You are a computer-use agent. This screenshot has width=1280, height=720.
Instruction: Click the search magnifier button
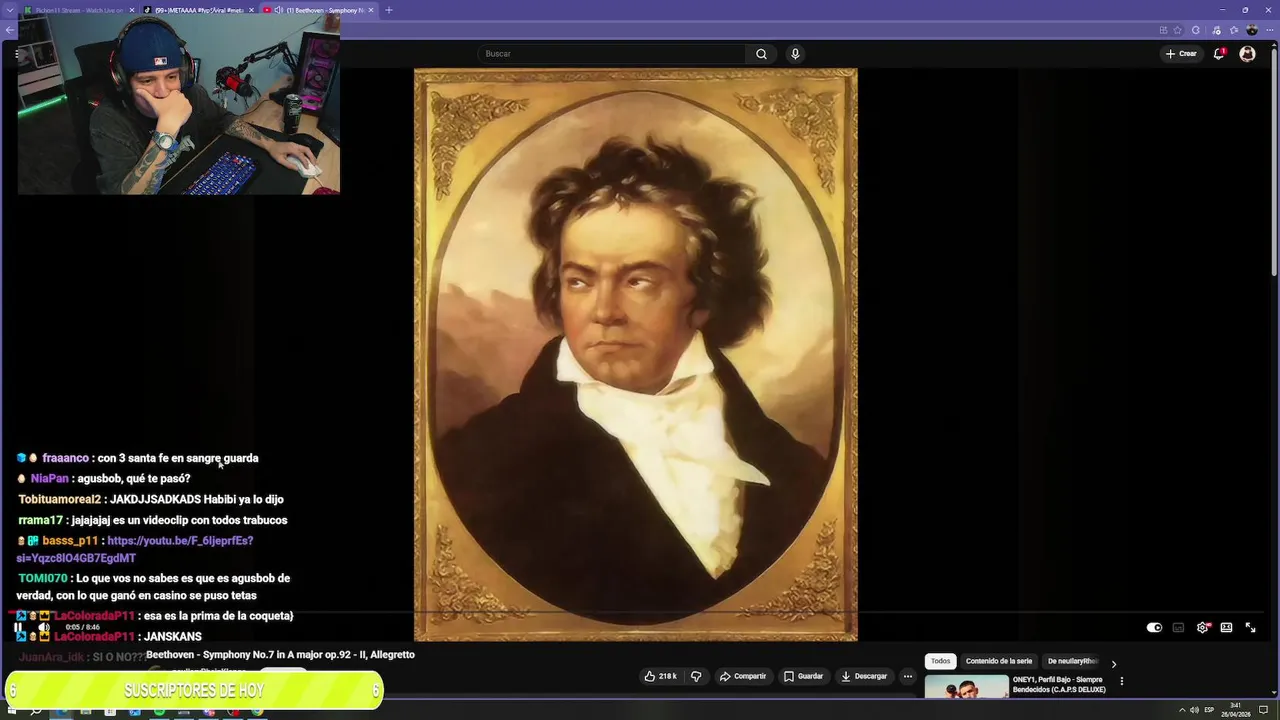point(761,54)
